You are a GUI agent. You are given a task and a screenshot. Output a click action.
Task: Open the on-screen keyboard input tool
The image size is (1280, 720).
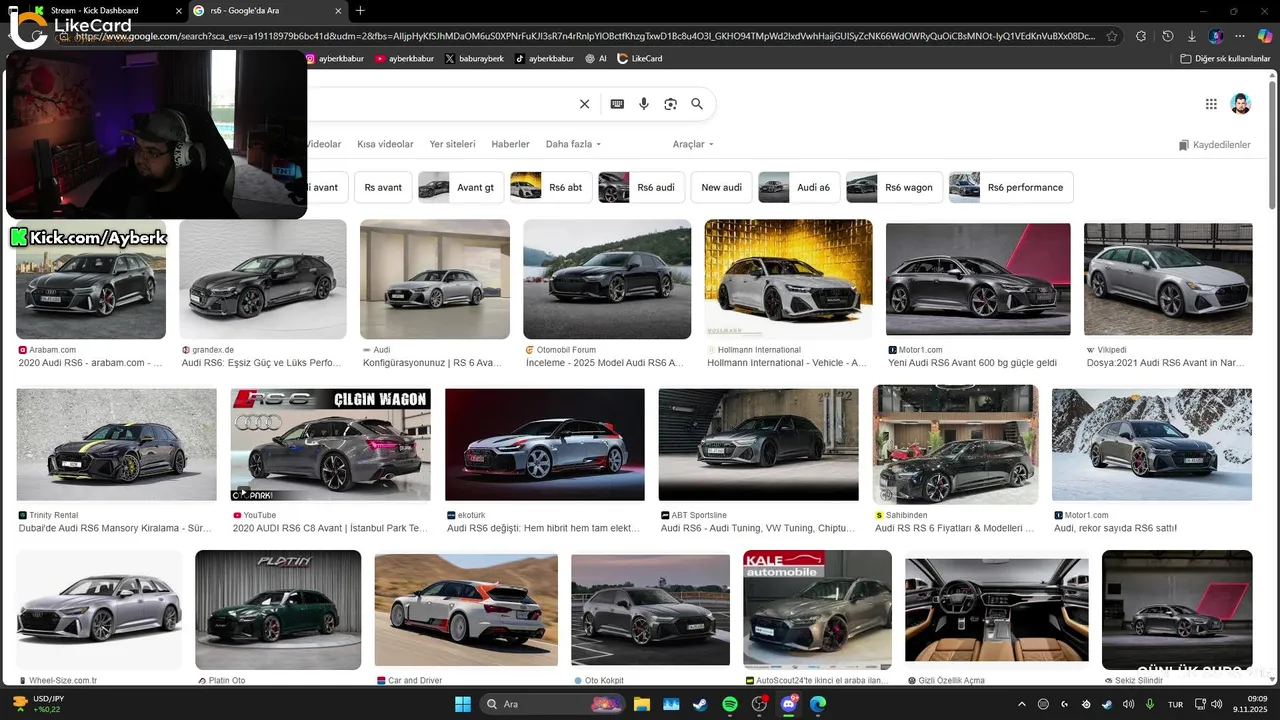click(617, 104)
